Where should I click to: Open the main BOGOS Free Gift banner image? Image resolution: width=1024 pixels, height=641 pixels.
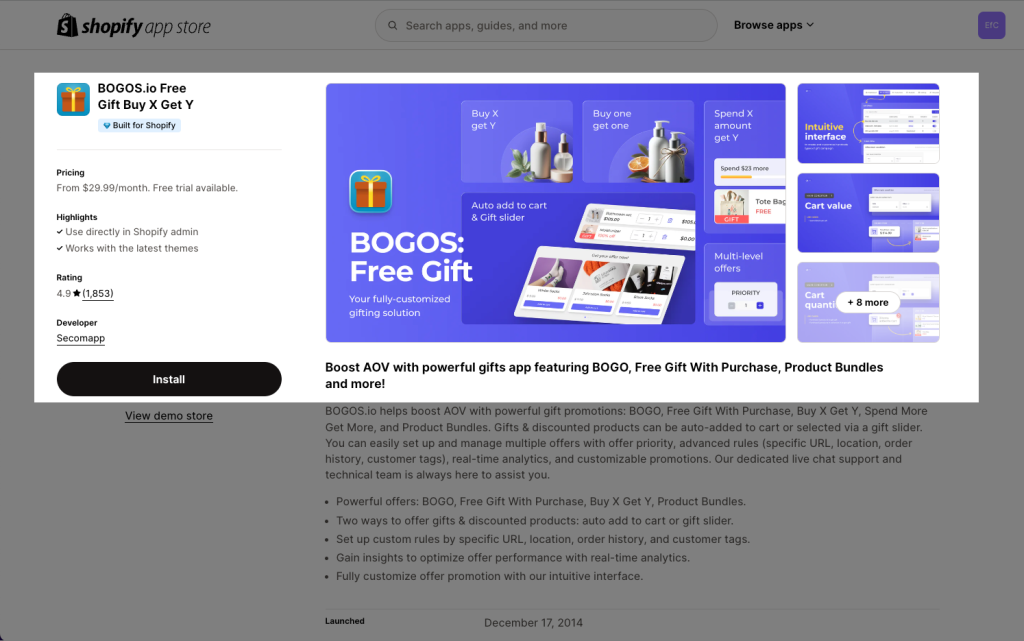point(556,213)
